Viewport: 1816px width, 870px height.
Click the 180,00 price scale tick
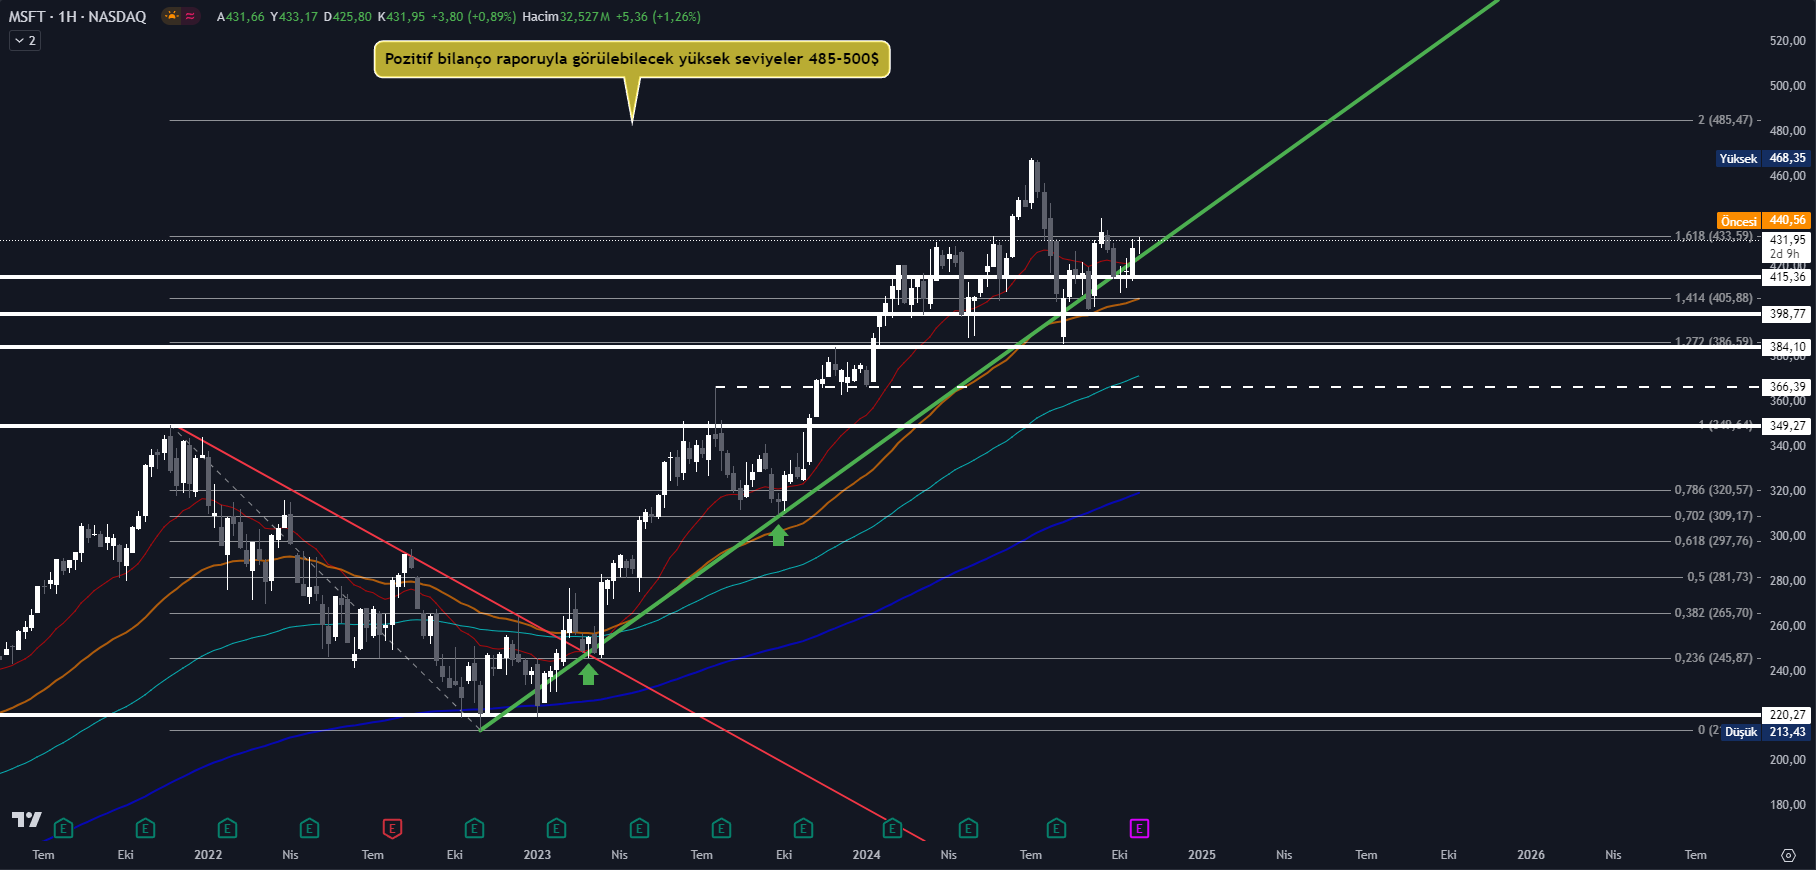[x=1787, y=805]
